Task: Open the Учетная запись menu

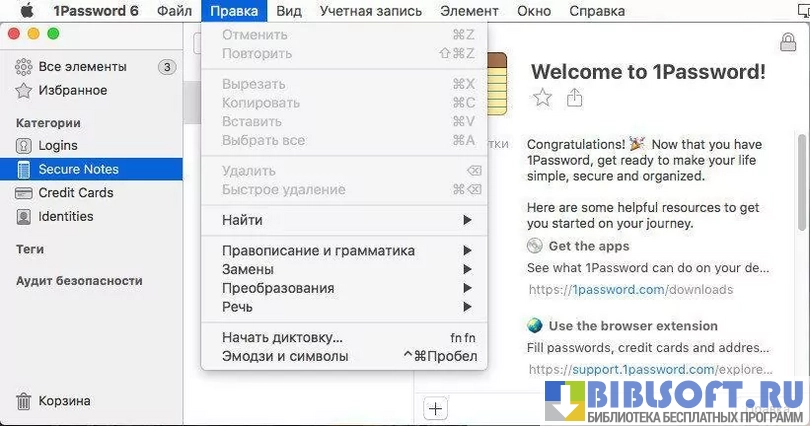Action: [372, 11]
